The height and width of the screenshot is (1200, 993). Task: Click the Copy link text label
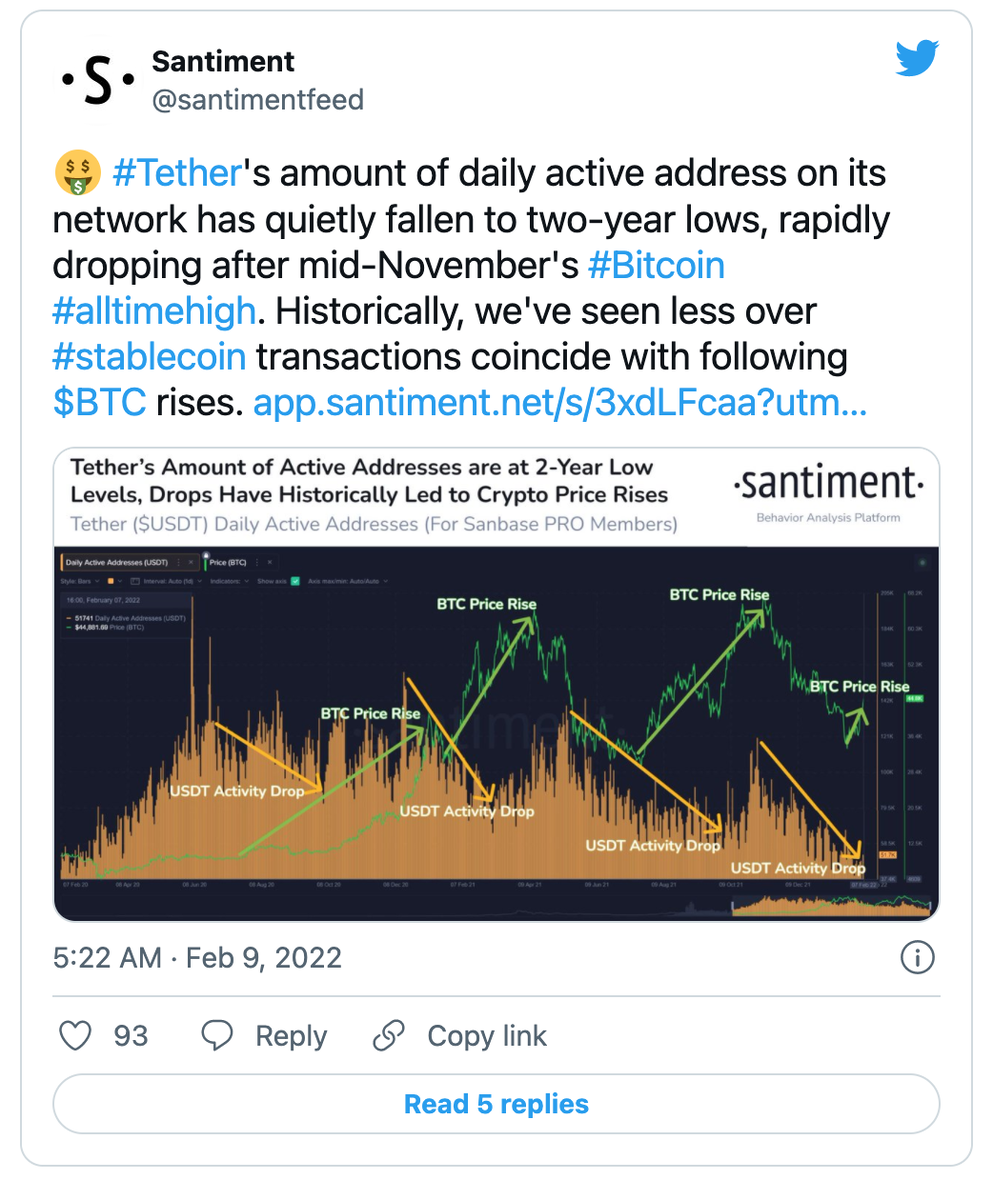487,1037
